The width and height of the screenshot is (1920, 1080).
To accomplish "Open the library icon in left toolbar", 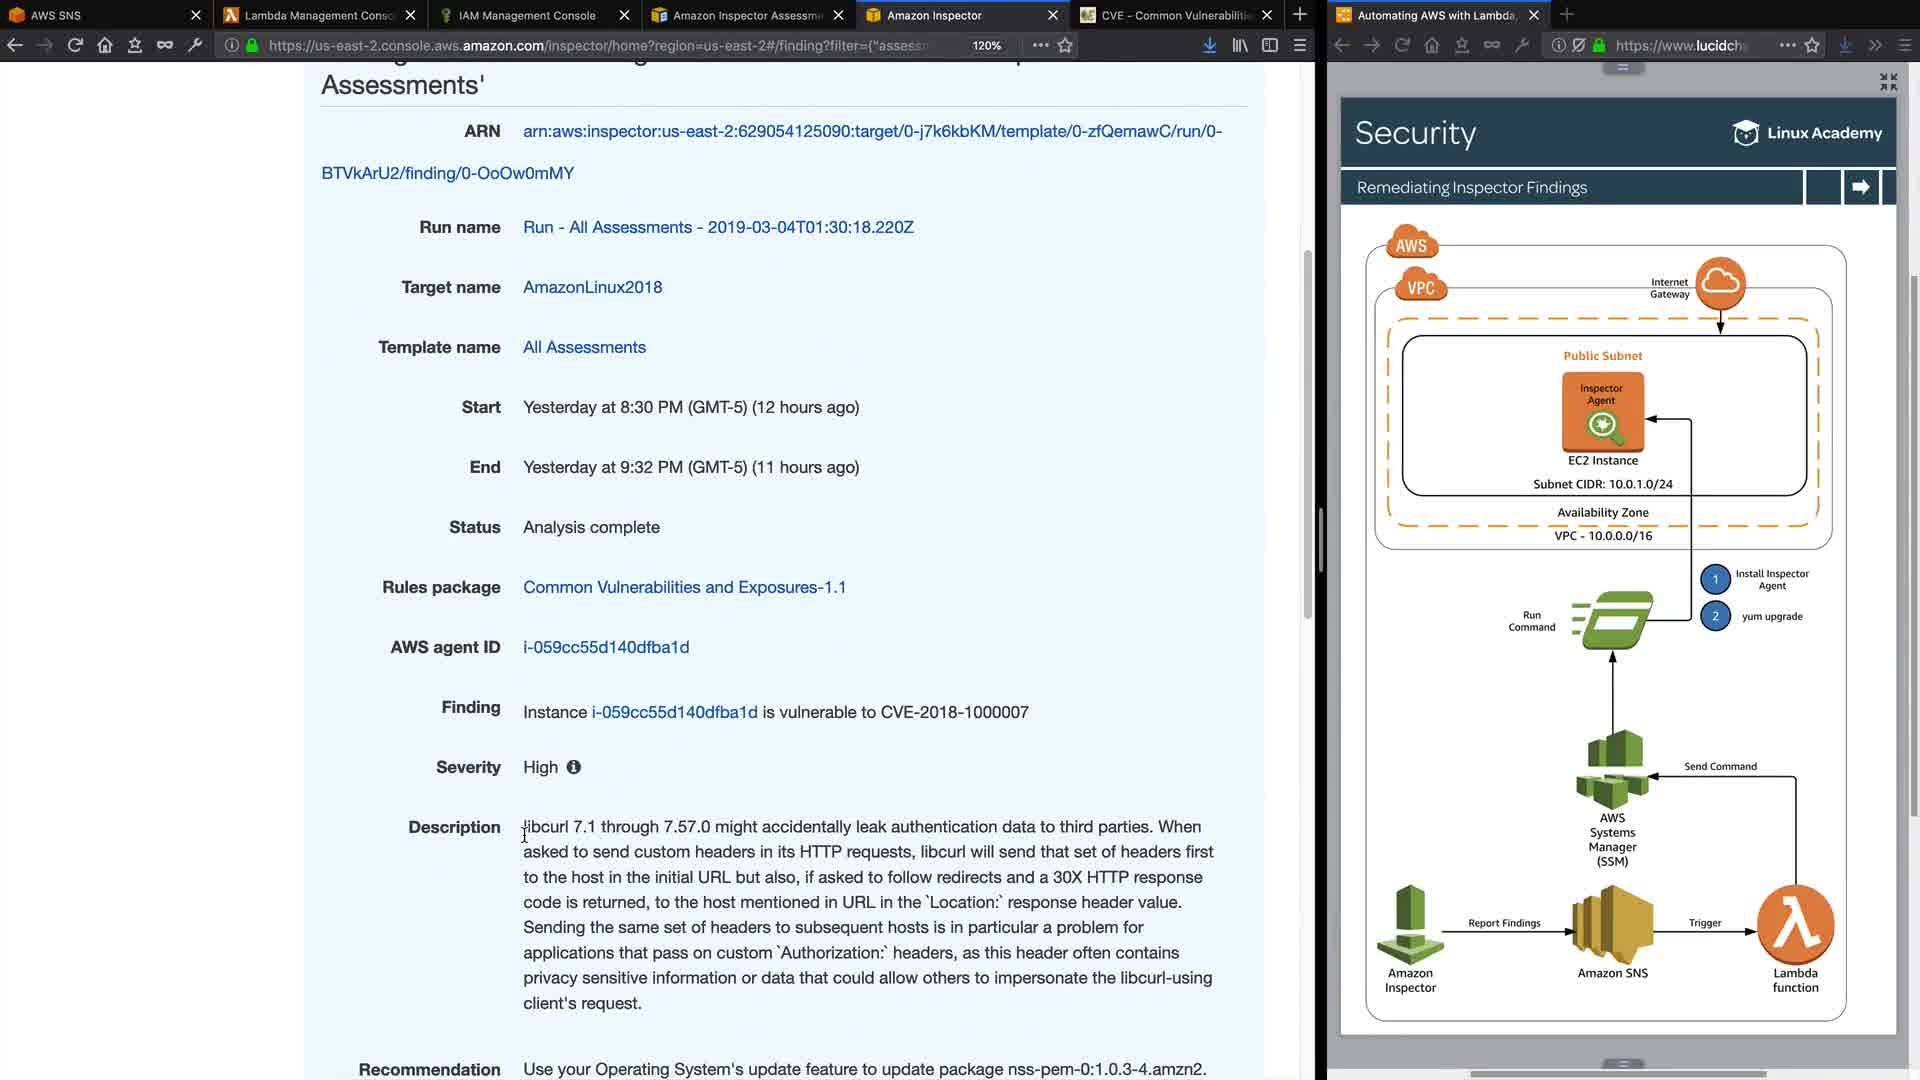I will [1240, 45].
